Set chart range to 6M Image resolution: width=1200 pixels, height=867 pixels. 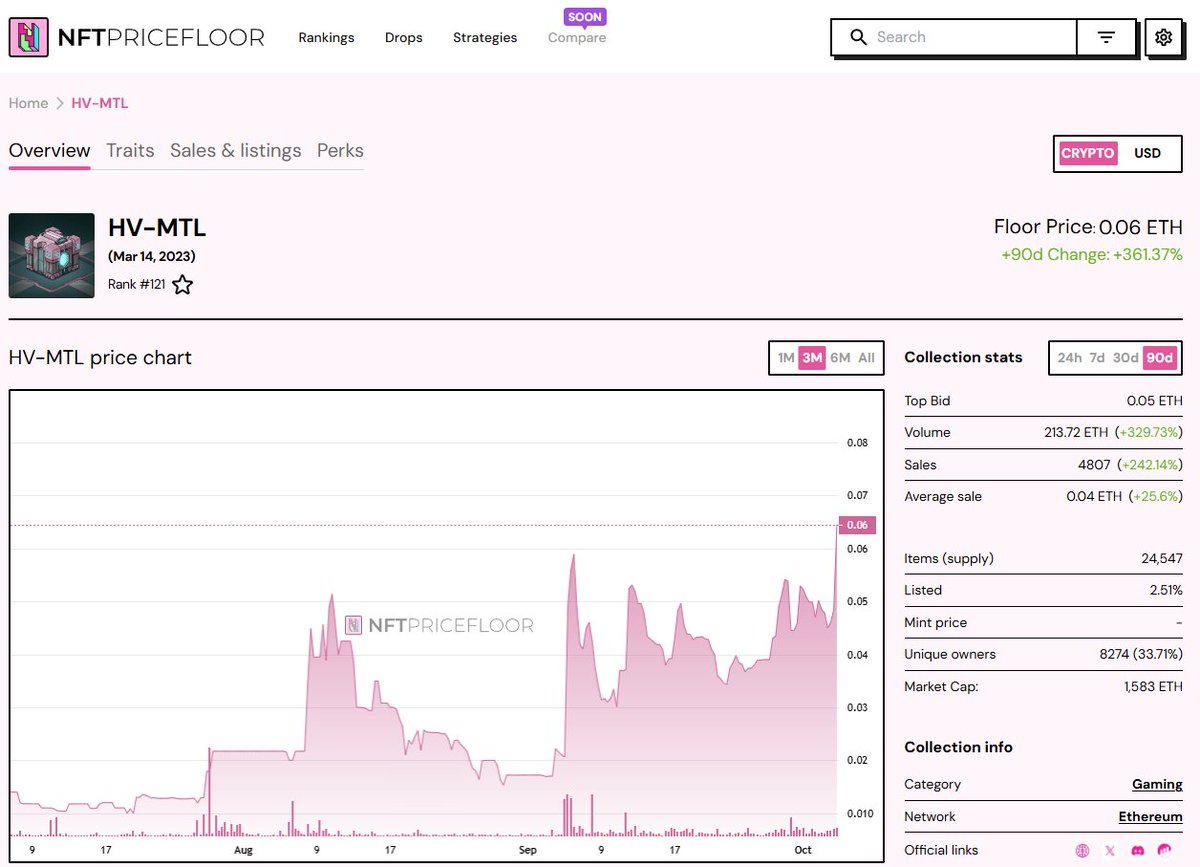(840, 358)
